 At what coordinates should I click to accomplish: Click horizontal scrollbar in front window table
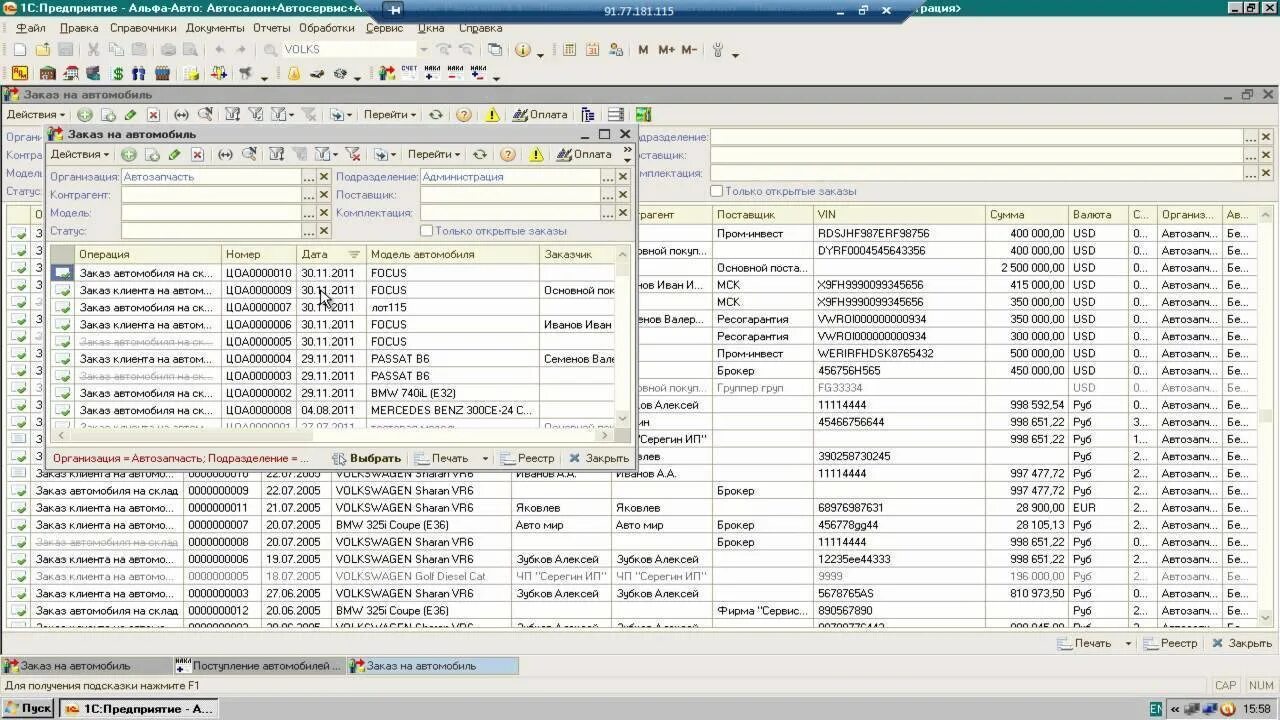pyautogui.click(x=332, y=435)
